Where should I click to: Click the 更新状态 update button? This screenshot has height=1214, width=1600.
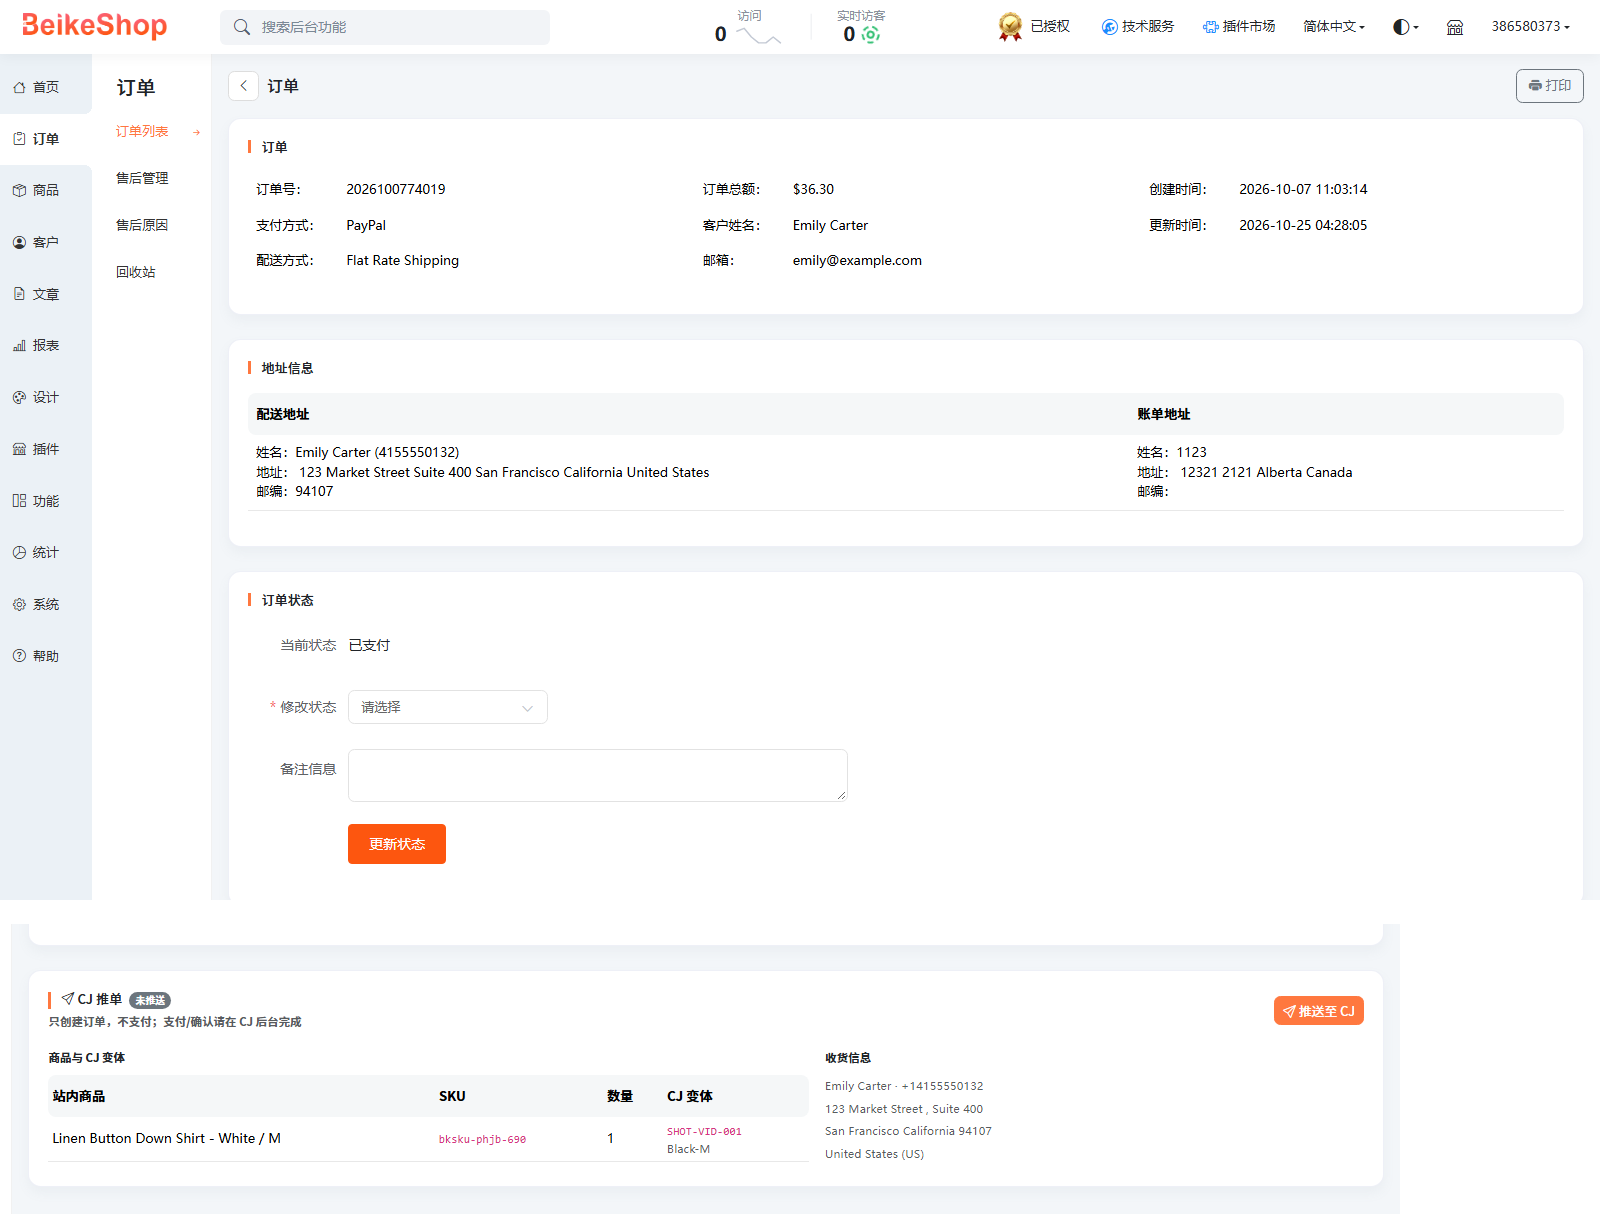[x=397, y=844]
